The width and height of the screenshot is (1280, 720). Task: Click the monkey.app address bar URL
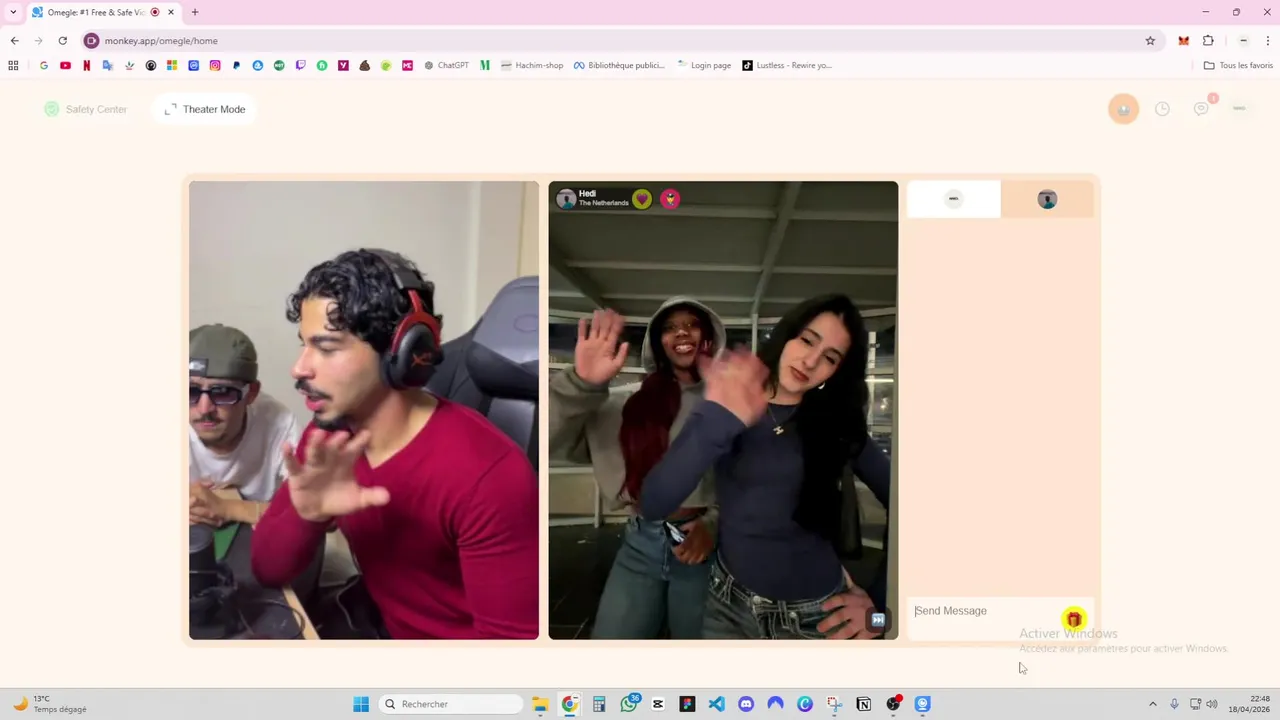(161, 41)
